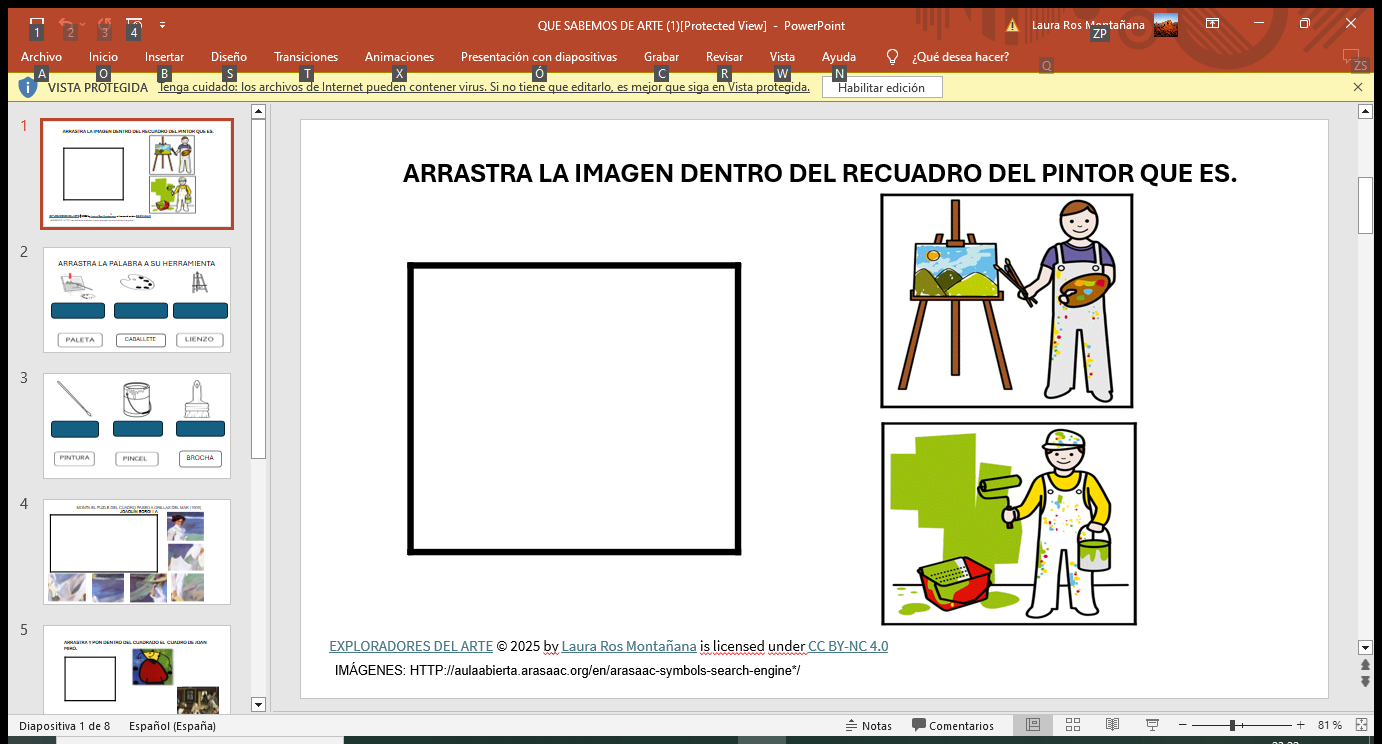Open the Laura Ros Montañana link on slide

(x=629, y=646)
